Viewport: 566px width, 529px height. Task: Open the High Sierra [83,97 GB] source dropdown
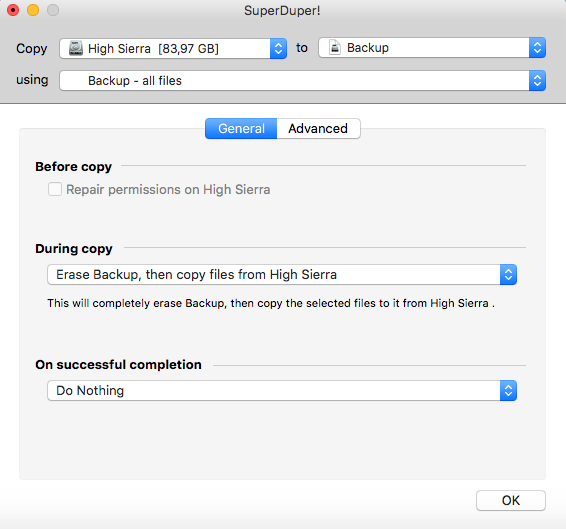point(173,48)
